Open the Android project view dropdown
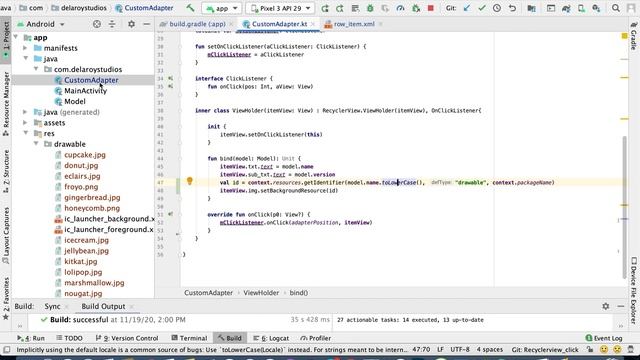640x360 pixels. [41, 24]
